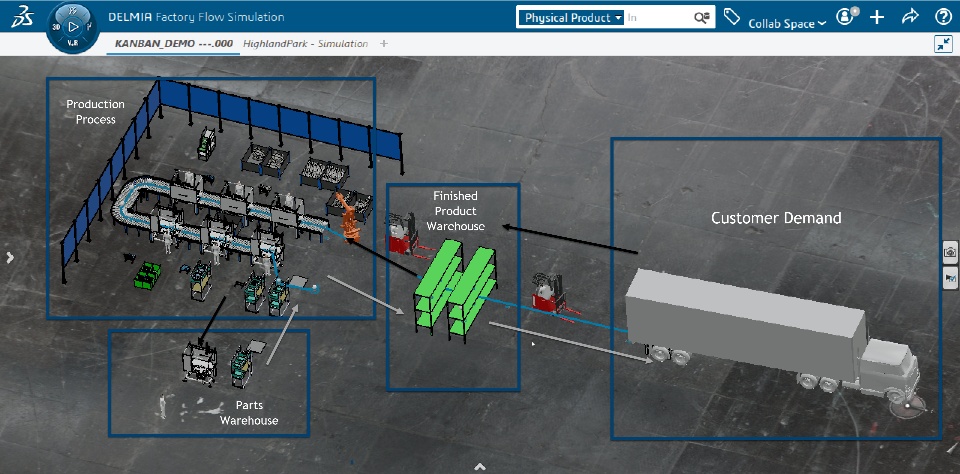Click the search magnifier icon
The width and height of the screenshot is (960, 474).
pos(702,18)
